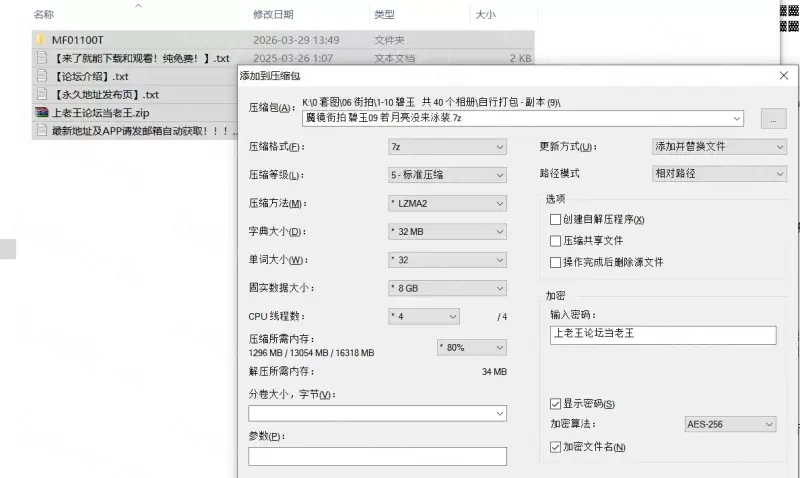The image size is (800, 478).
Task: Select the 最新地址及APP text file icon
Action: (42, 130)
